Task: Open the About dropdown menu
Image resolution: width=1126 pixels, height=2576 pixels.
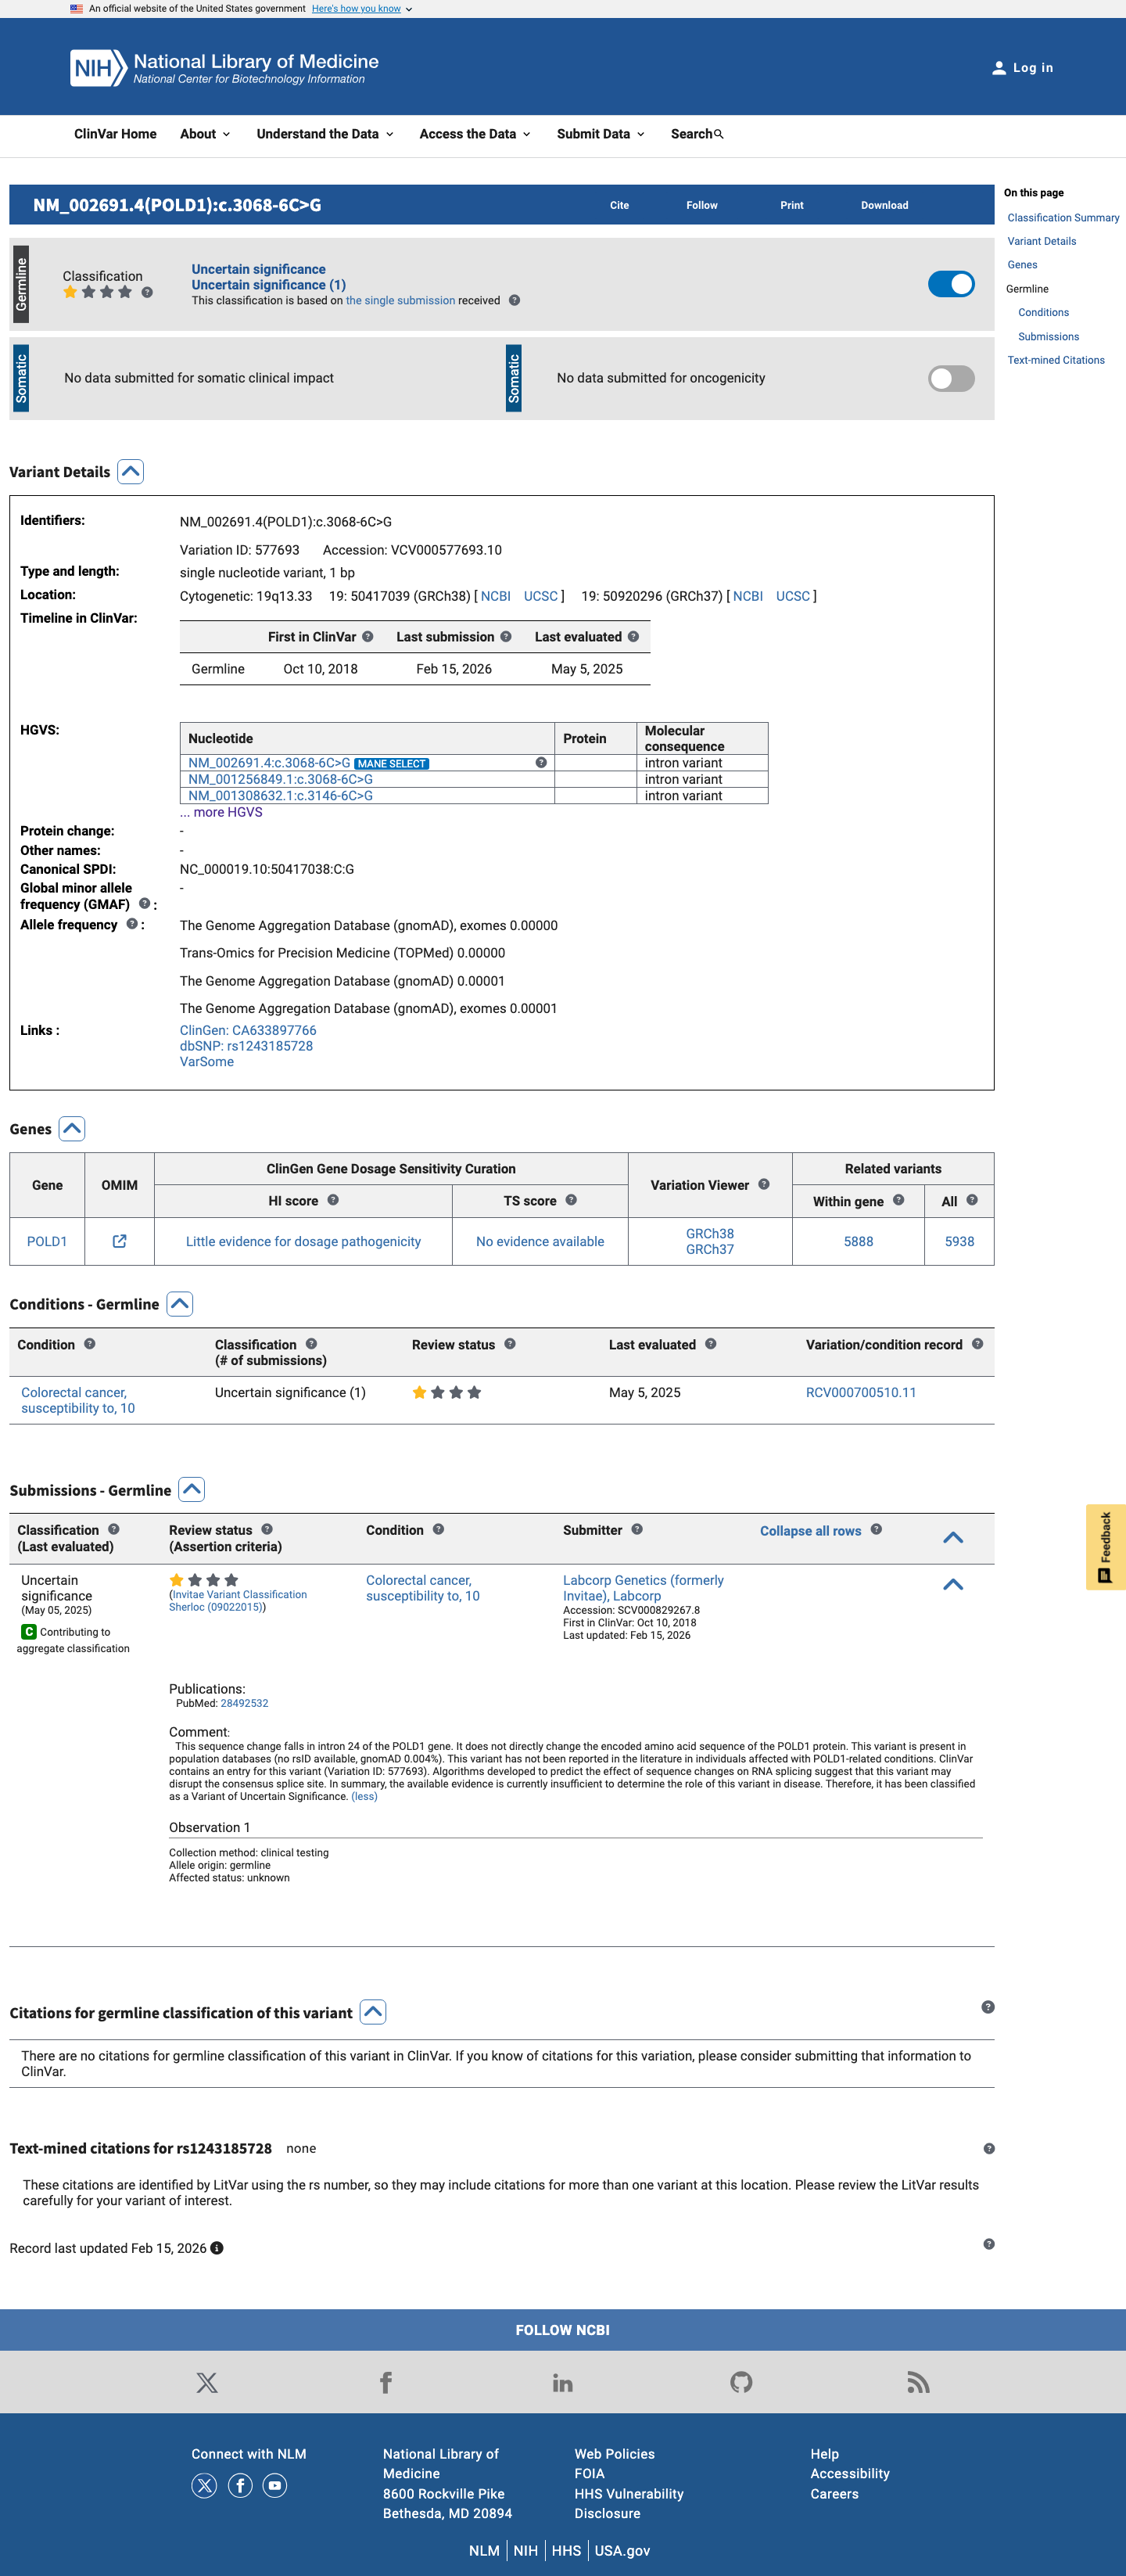Action: click(x=205, y=134)
